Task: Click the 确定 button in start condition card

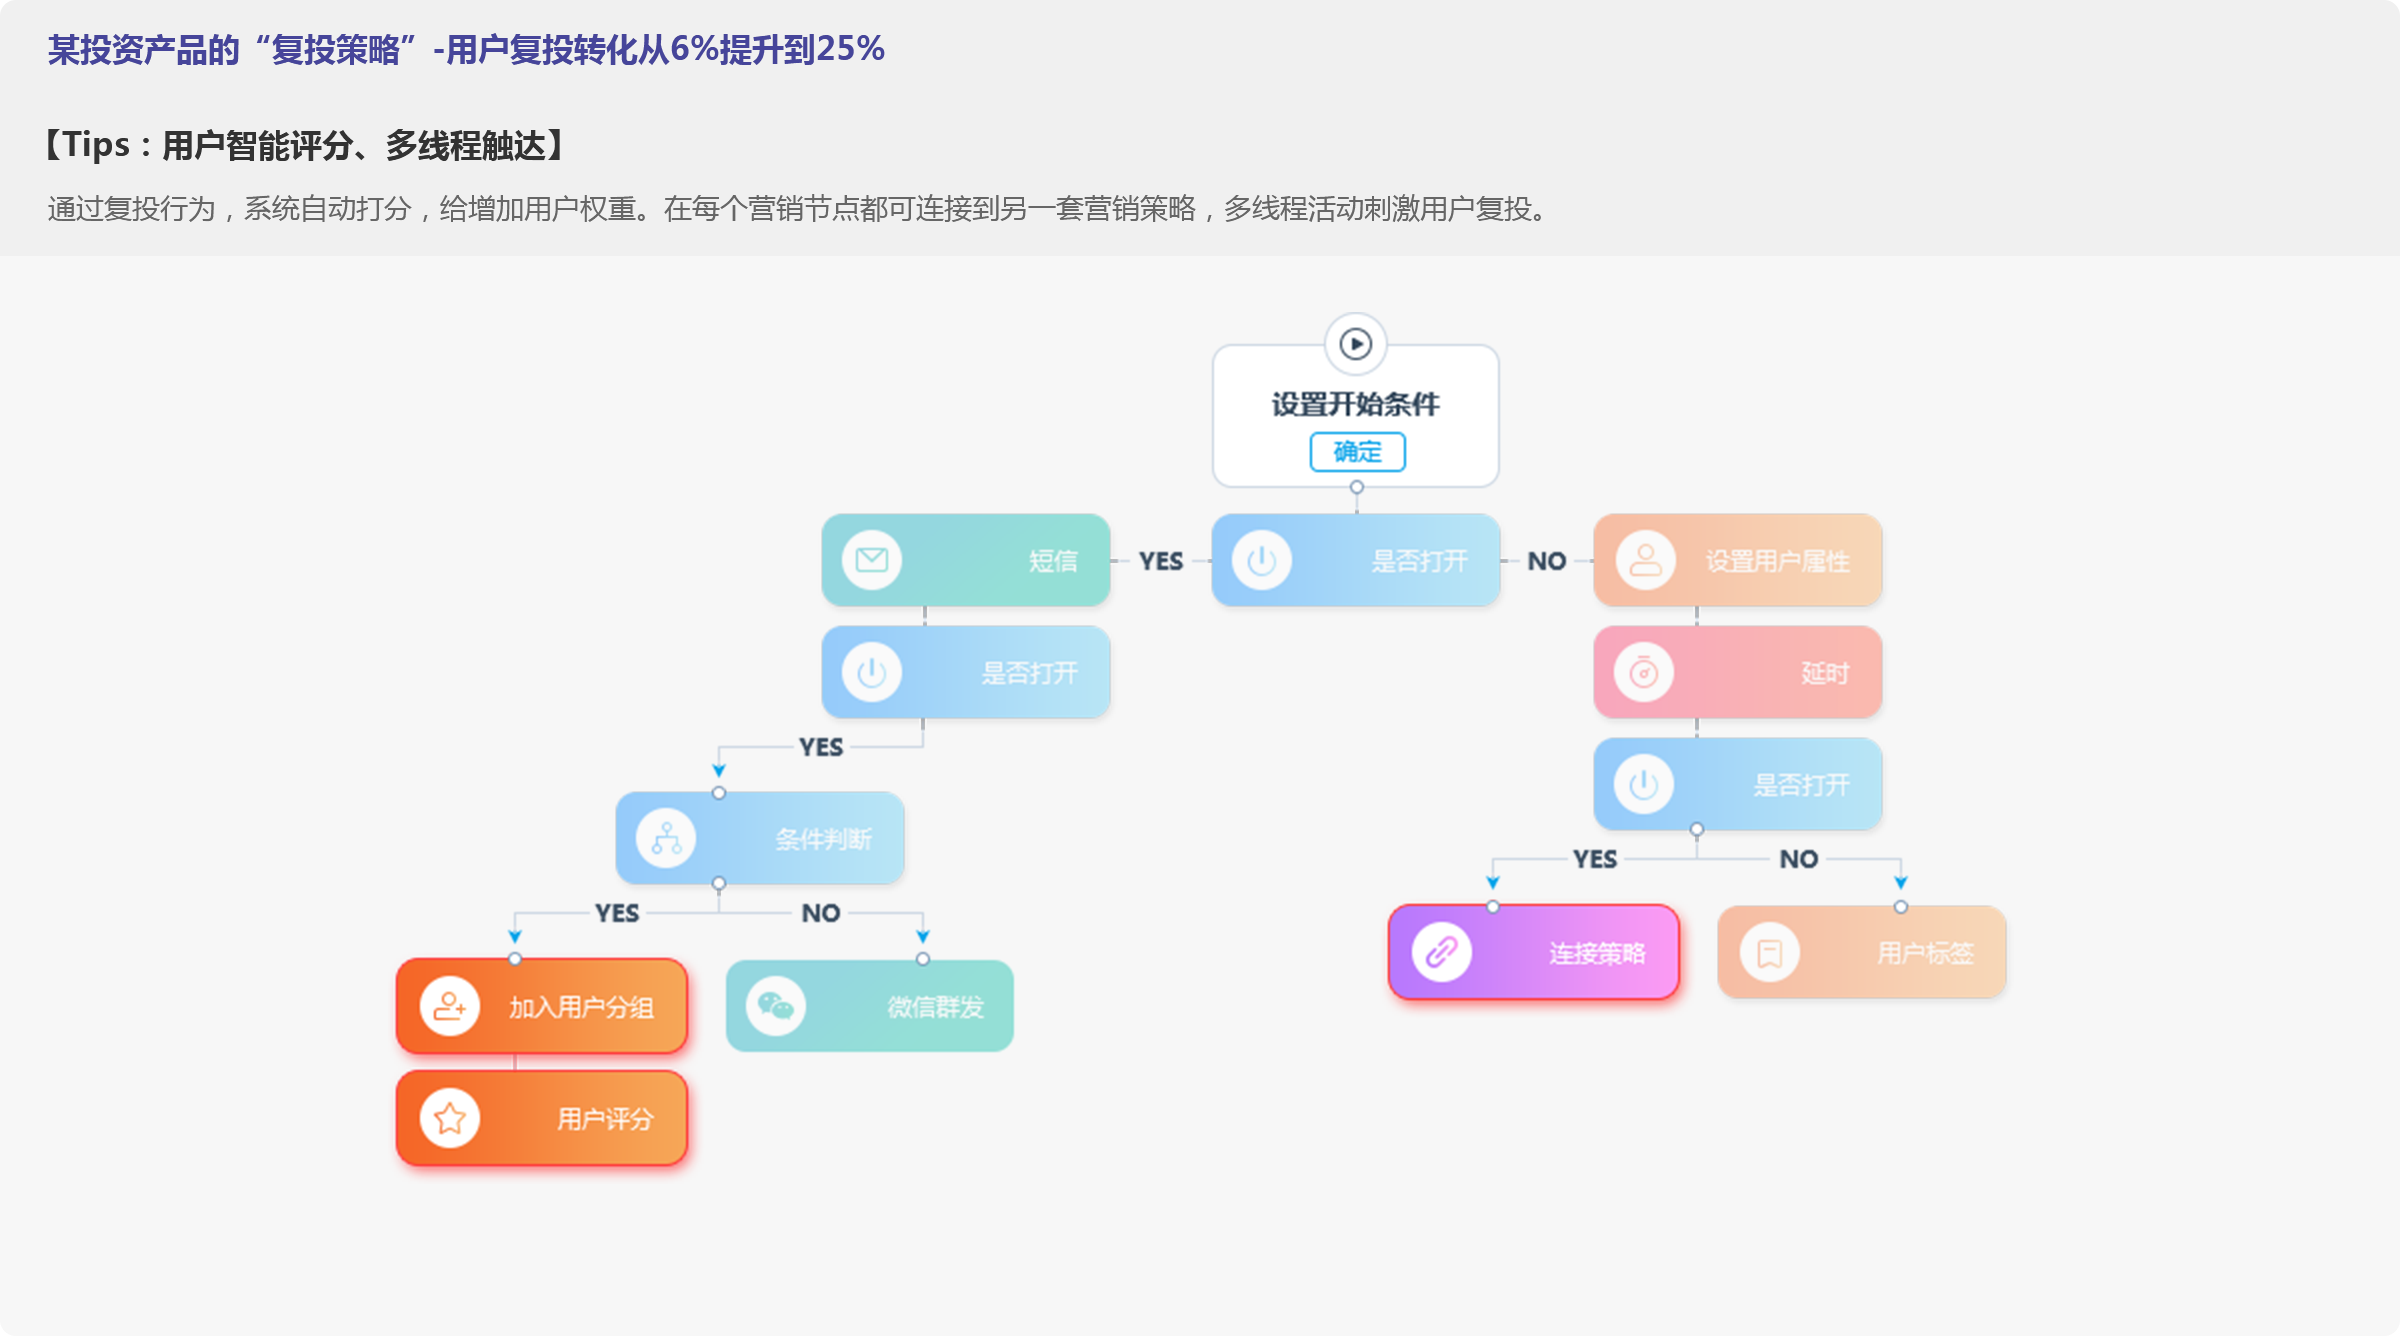Action: point(1357,452)
